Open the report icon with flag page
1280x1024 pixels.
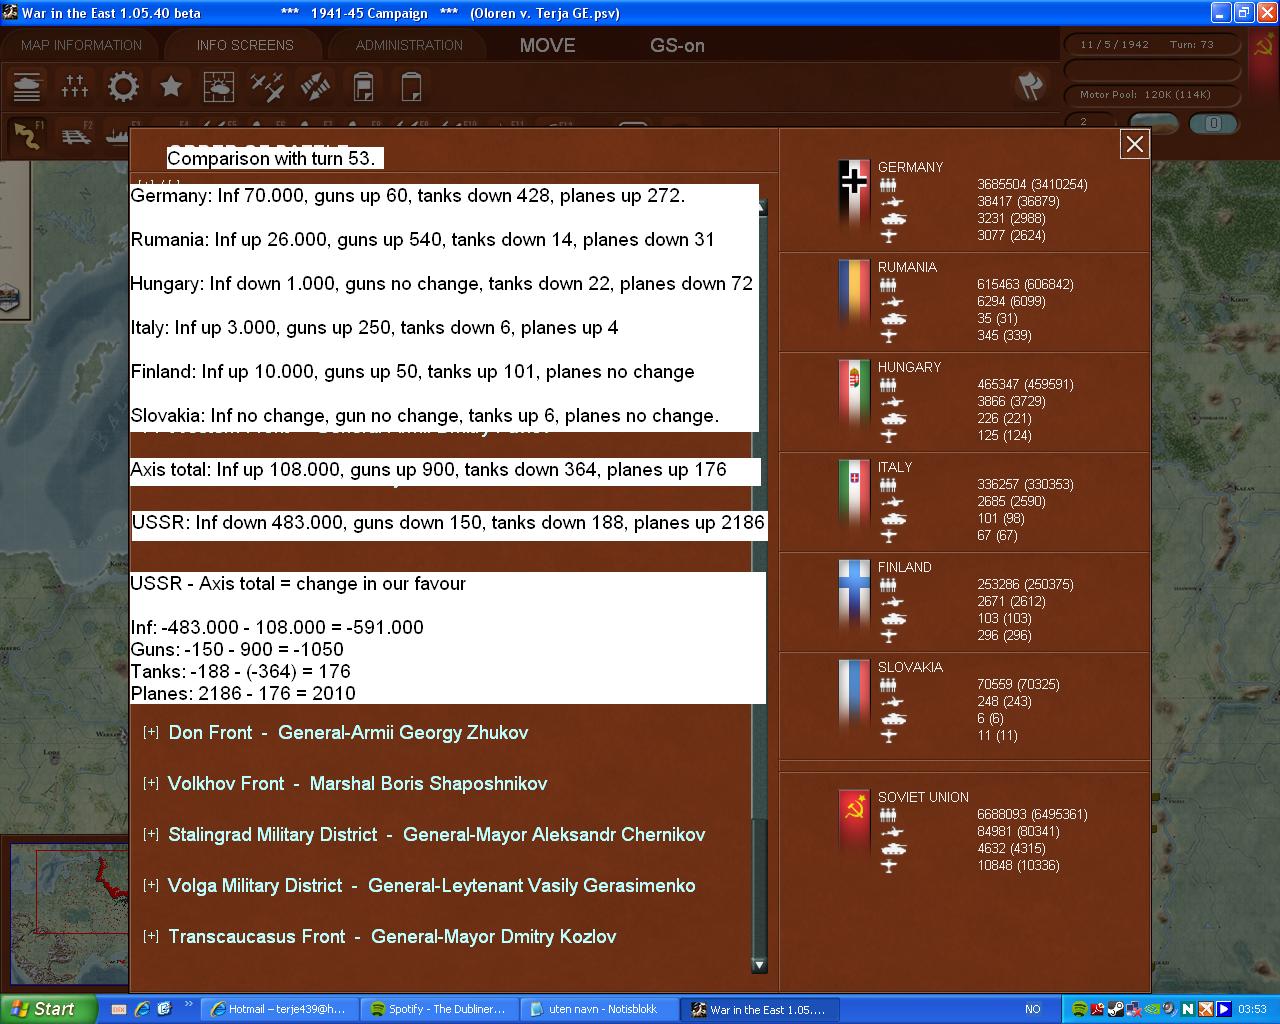click(x=363, y=87)
